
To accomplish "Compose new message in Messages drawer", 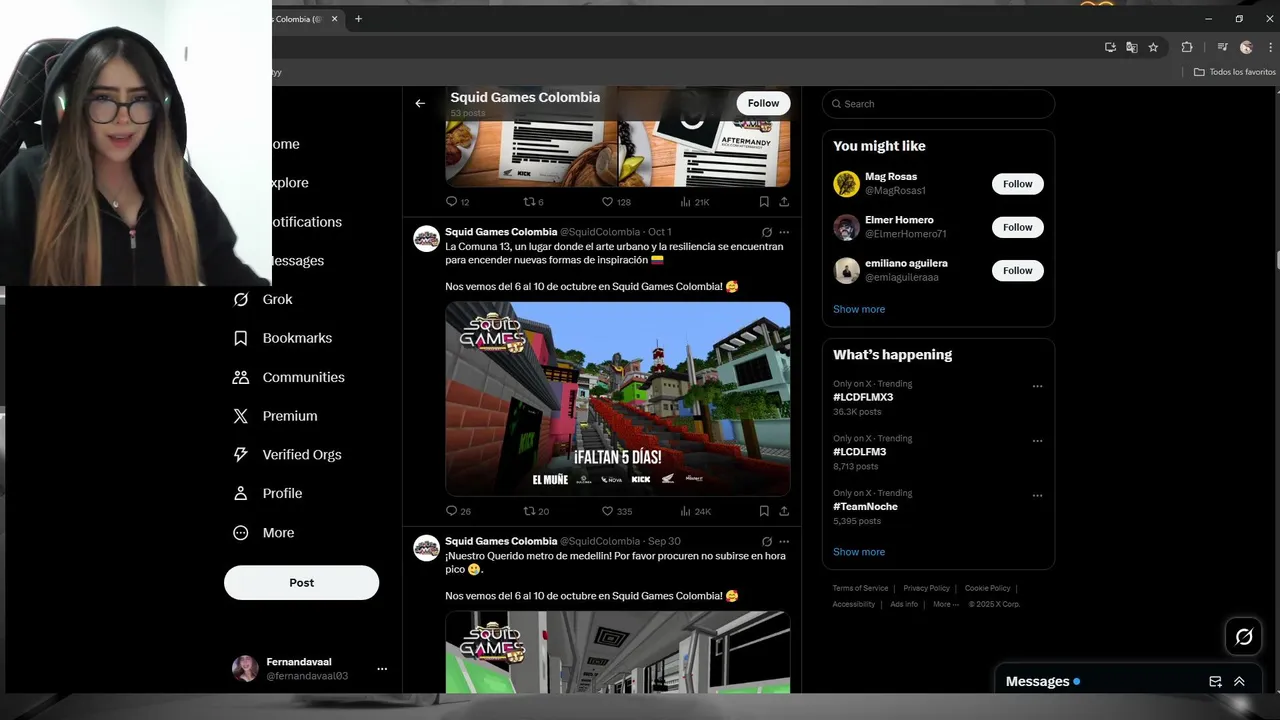I will [x=1215, y=681].
